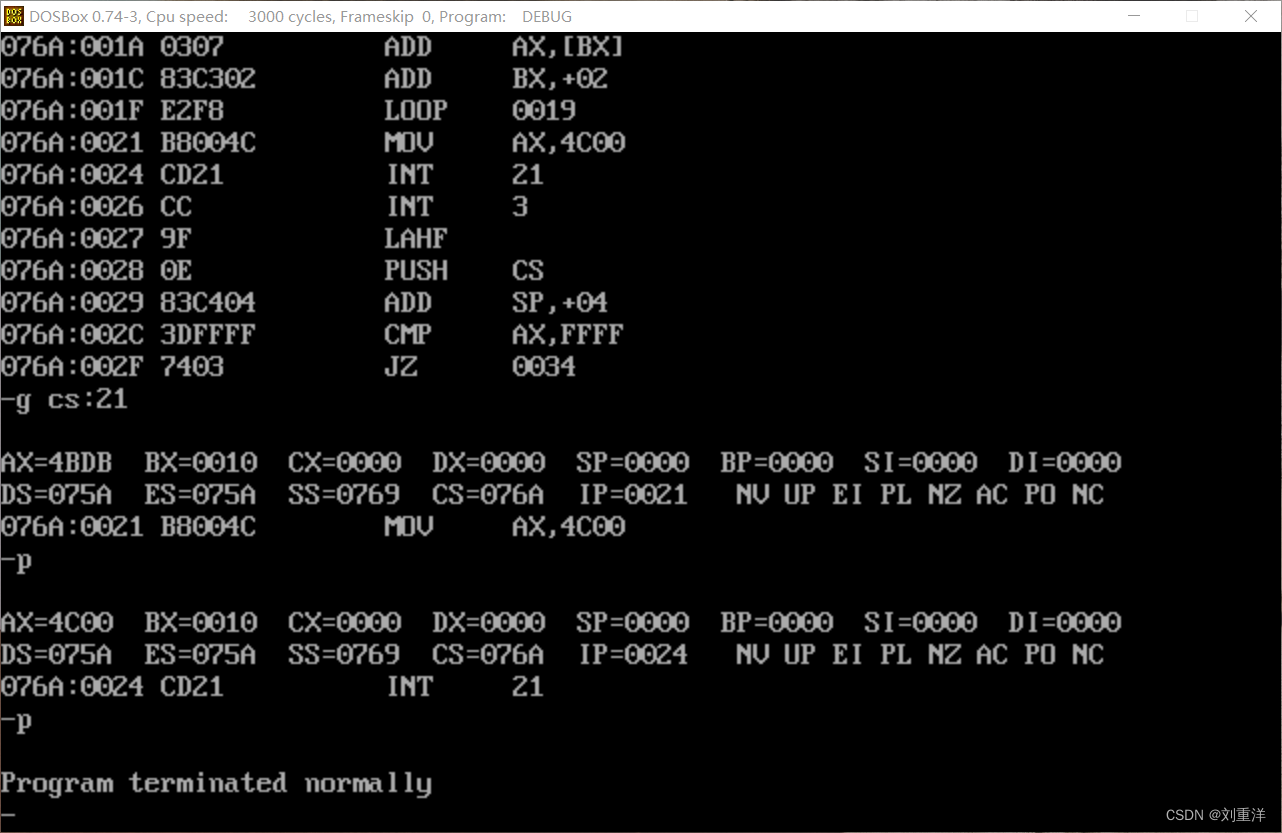Click the 'LAHF' mnemonic
Viewport: 1282px width, 833px height.
coord(416,238)
